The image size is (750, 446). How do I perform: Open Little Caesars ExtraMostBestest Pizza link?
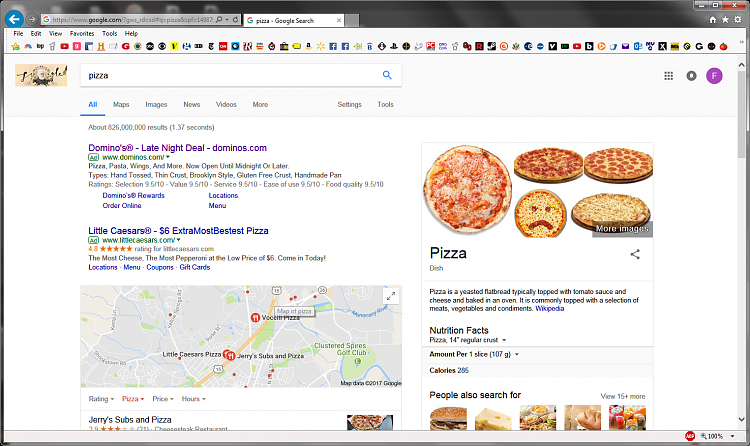pyautogui.click(x=178, y=231)
